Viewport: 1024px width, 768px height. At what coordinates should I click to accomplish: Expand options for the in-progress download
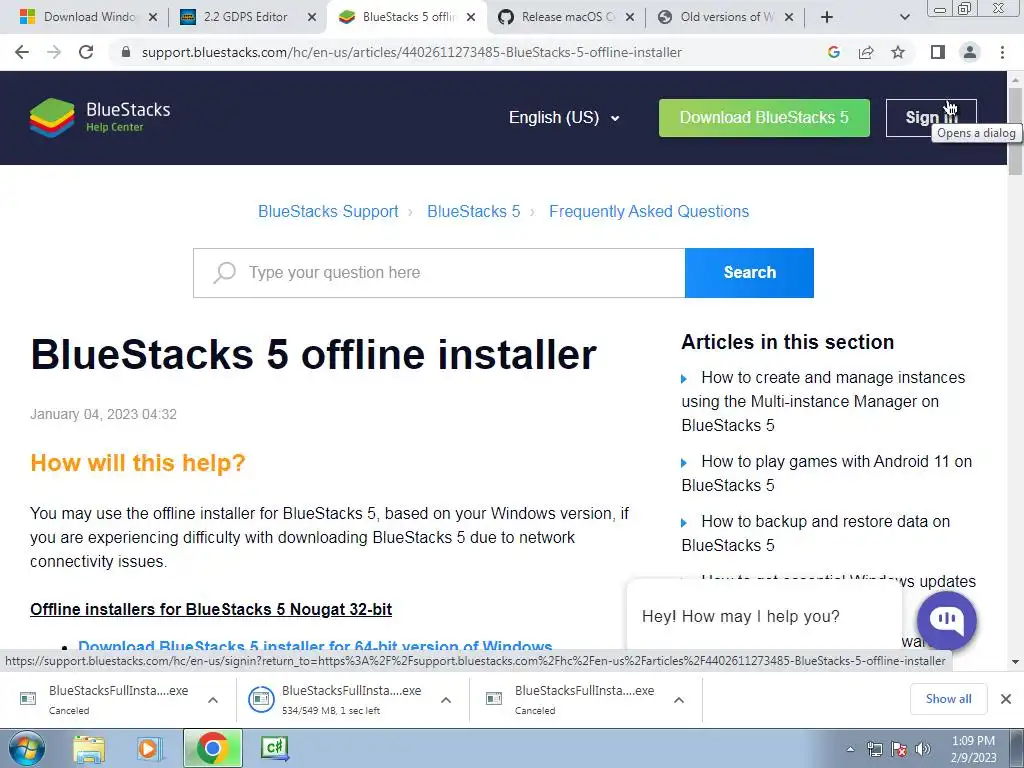point(446,700)
